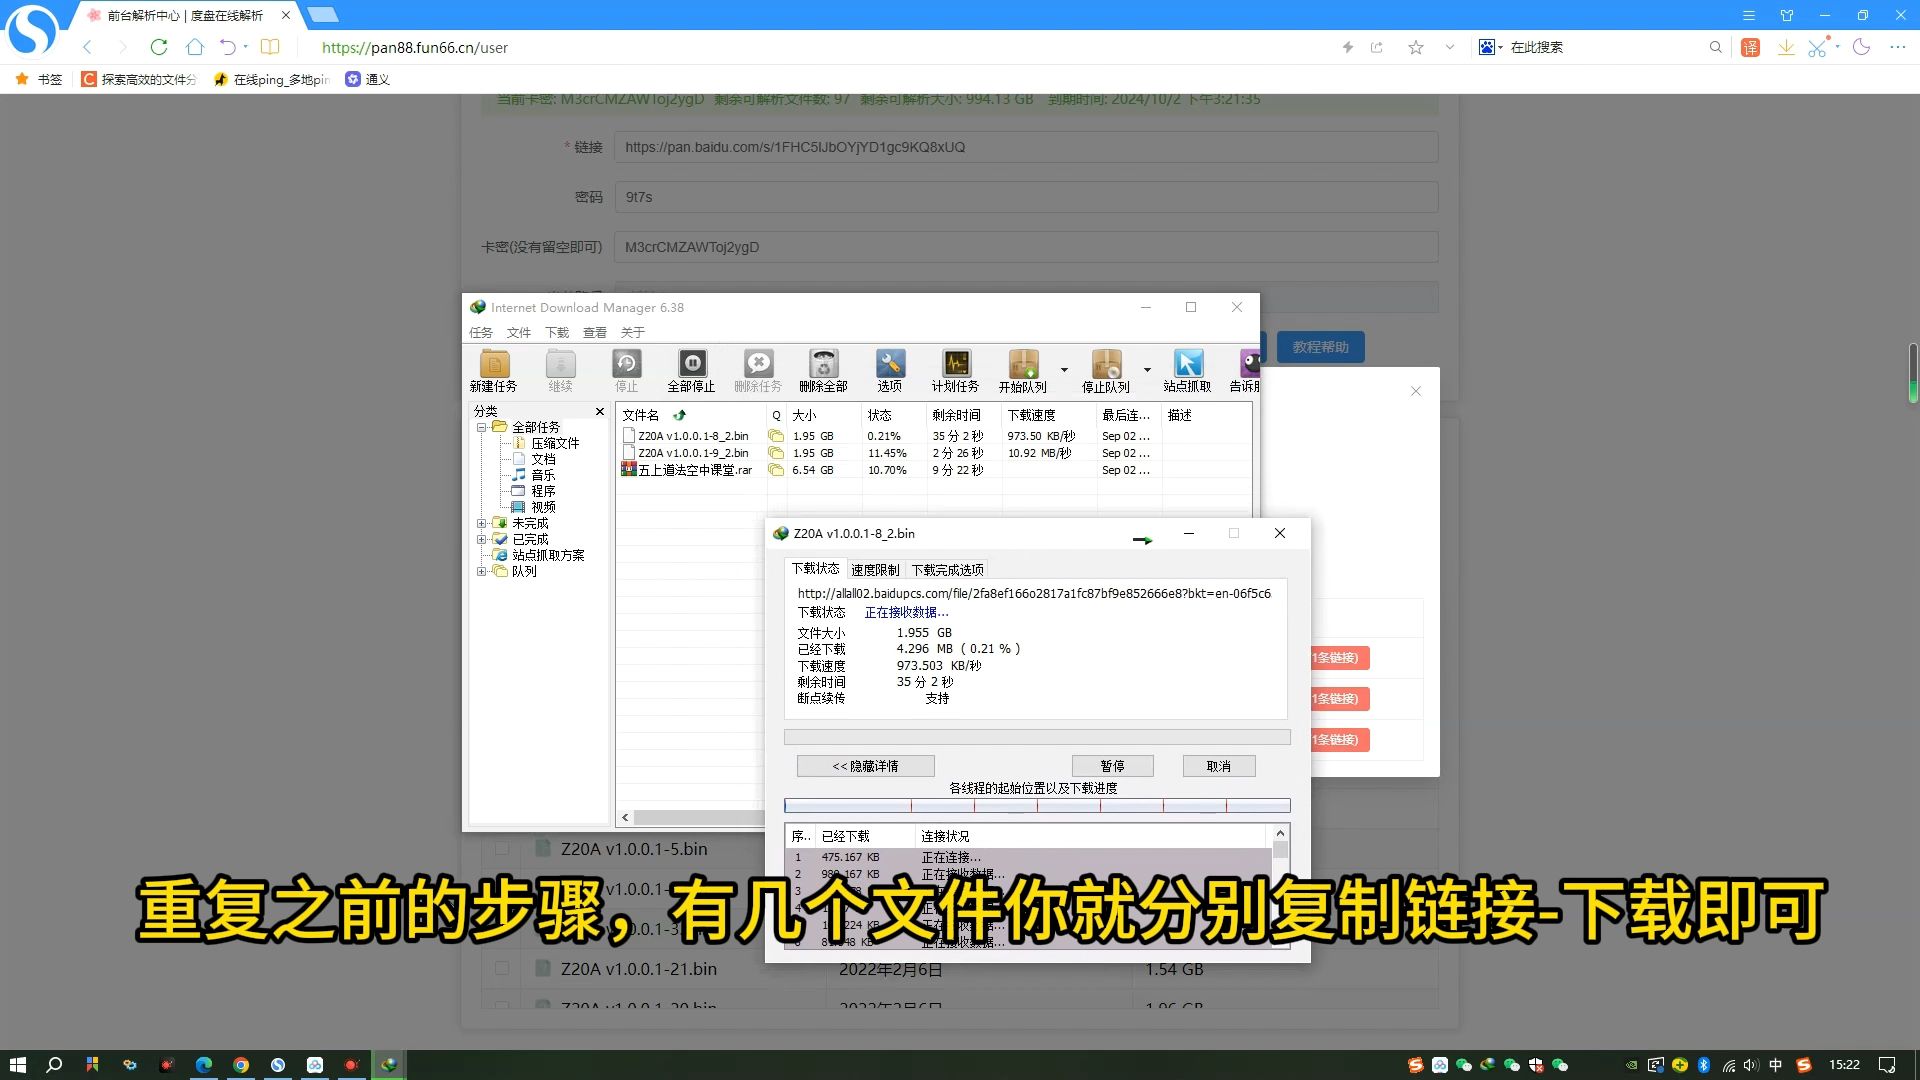This screenshot has height=1080, width=1920.
Task: Tick checkbox beside Z20A v1.0.0.1-5.bin
Action: [x=502, y=849]
